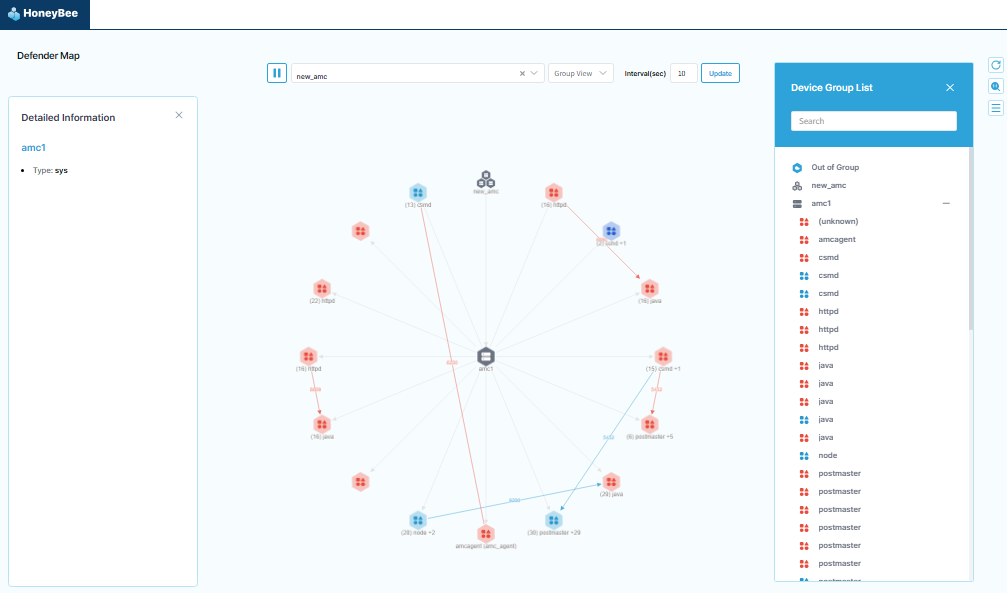The height and width of the screenshot is (593, 1007).
Task: Select node in device list
Action: (x=828, y=455)
